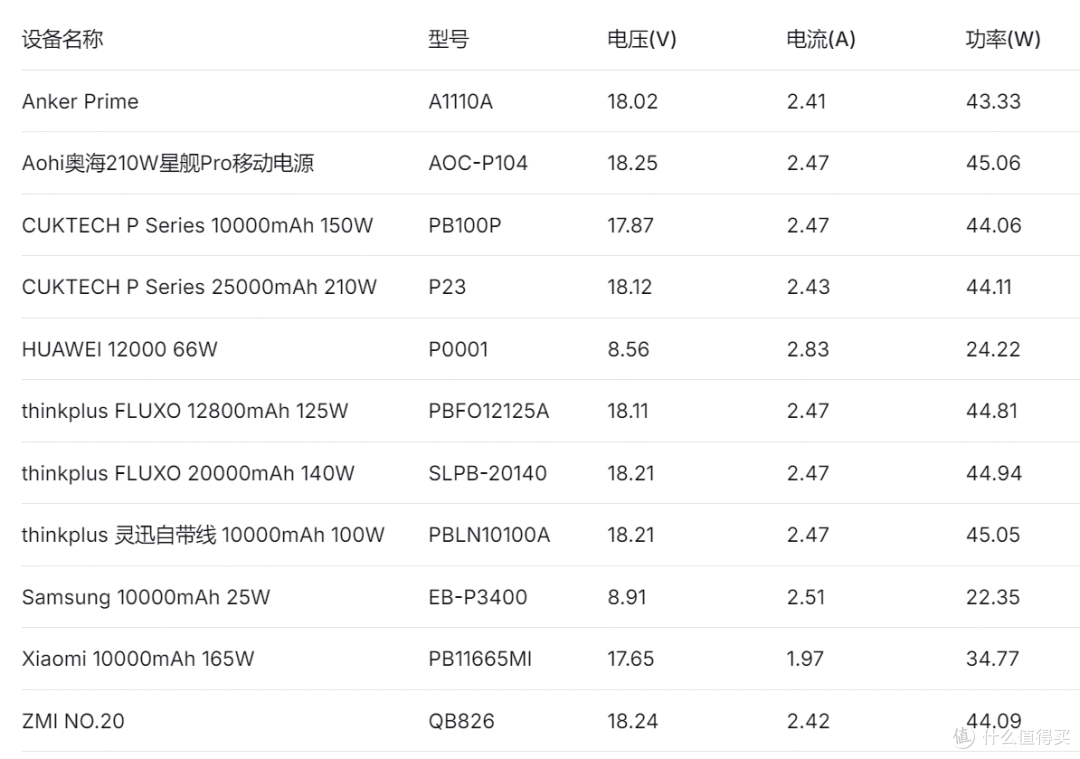Click model SLPB-20140
Screen dimensions: 1080x759
tap(488, 474)
